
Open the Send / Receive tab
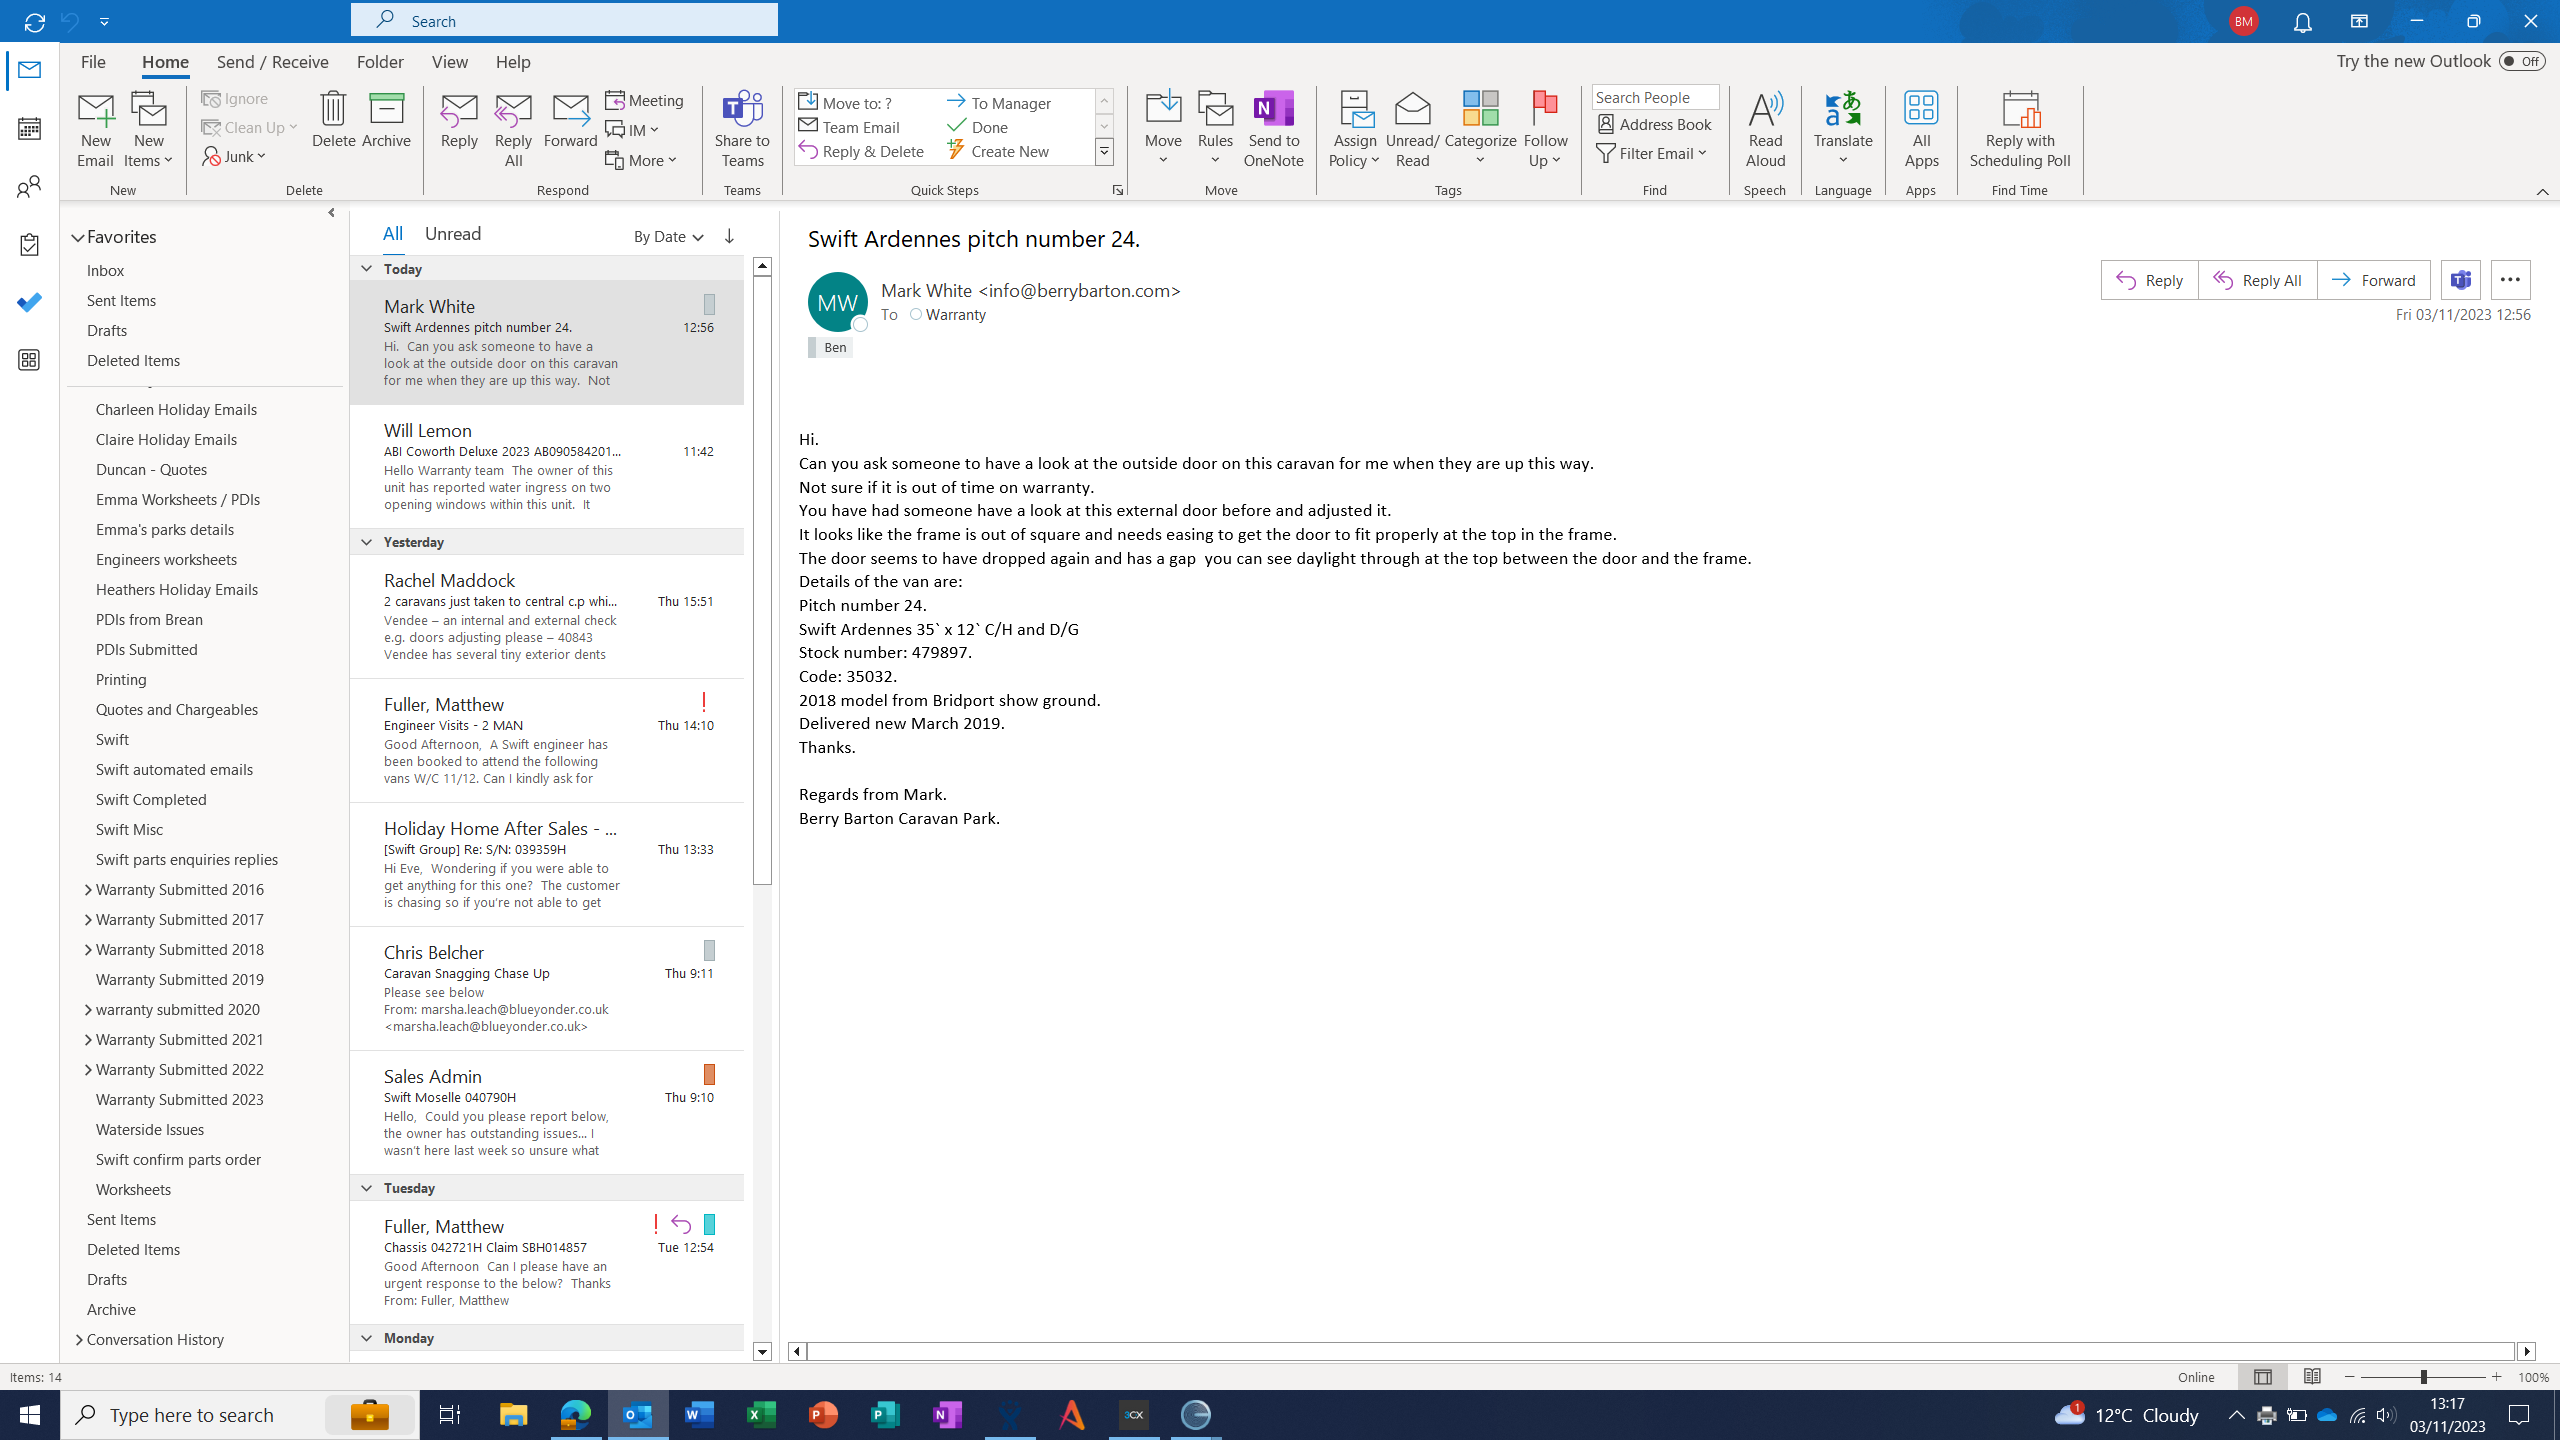click(x=272, y=62)
